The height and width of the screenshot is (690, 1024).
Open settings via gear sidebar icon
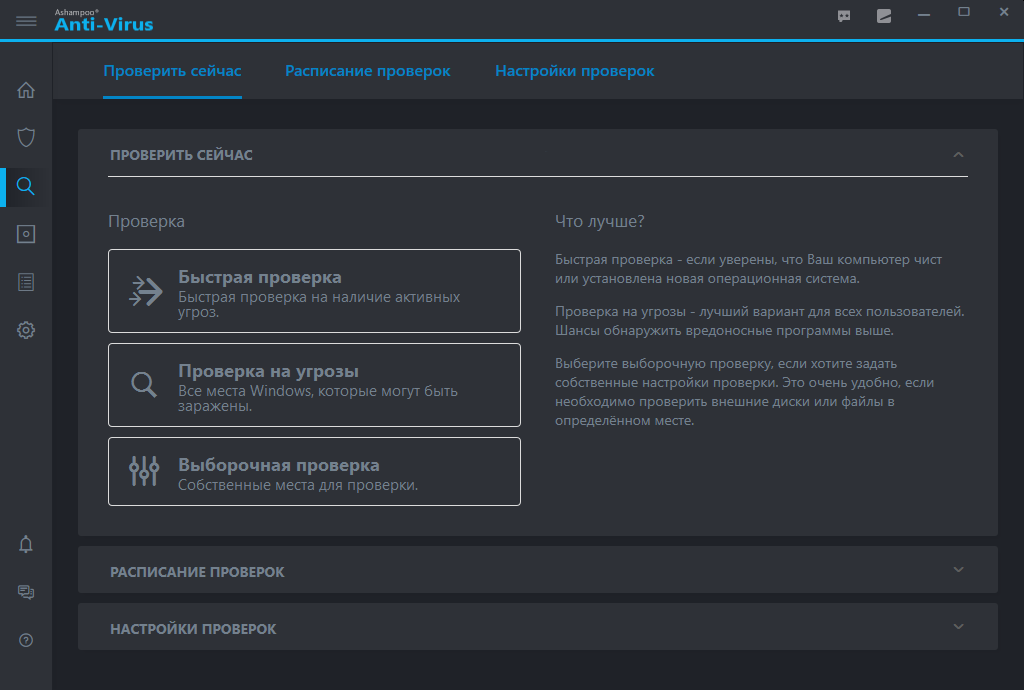pos(26,330)
